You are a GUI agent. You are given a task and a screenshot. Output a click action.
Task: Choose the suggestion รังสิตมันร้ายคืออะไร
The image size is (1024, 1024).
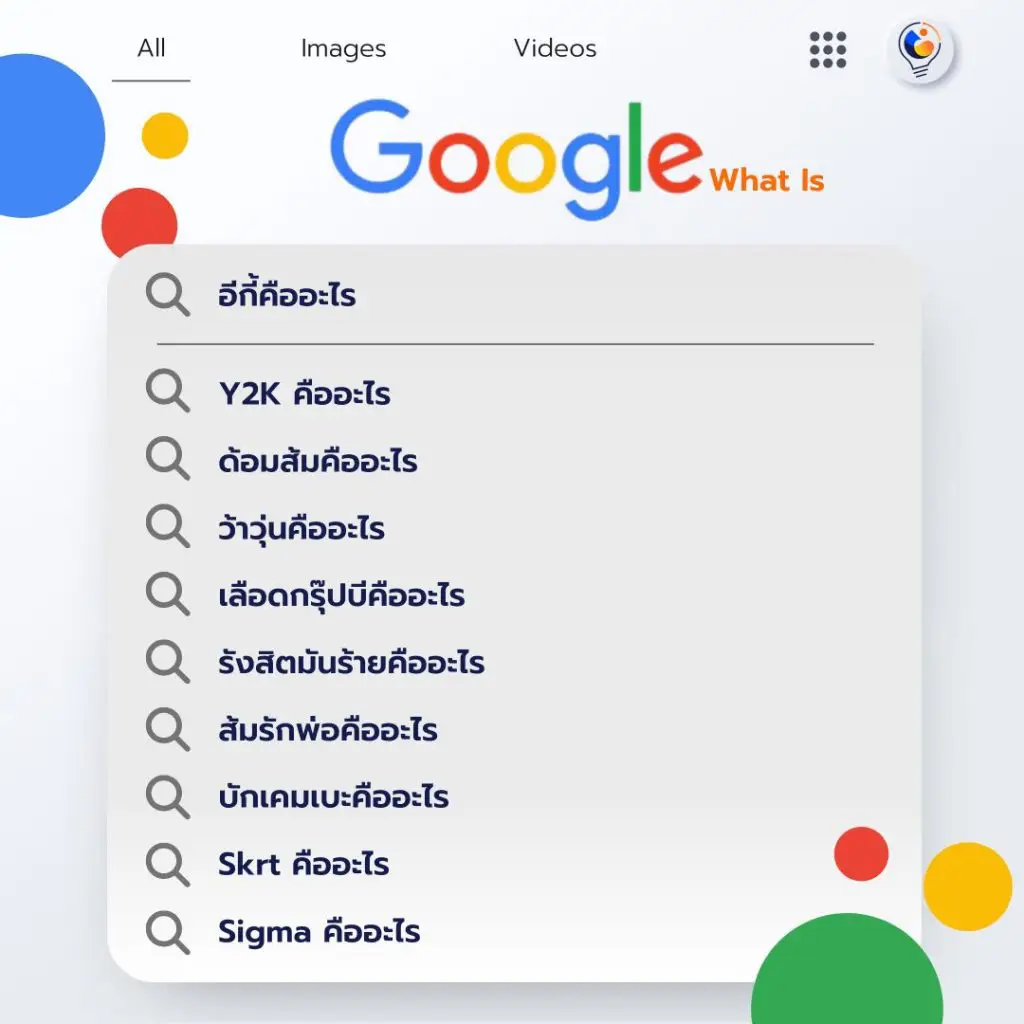pos(351,663)
